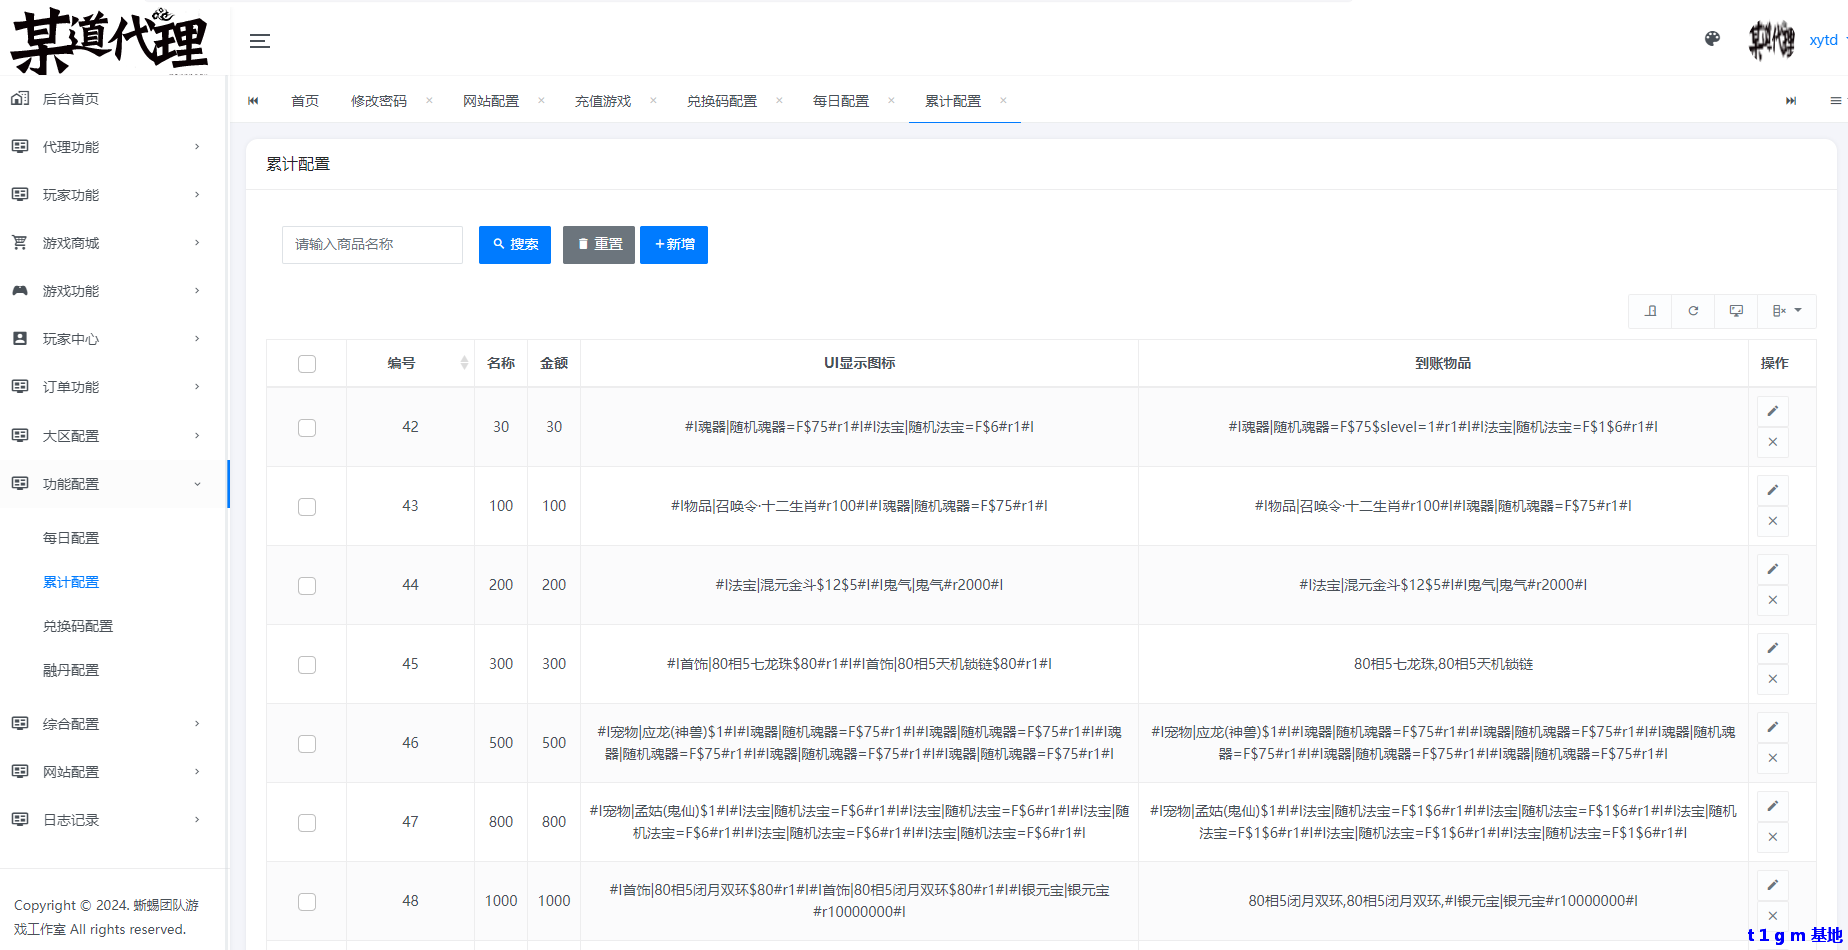Click the refresh table icon
Image resolution: width=1848 pixels, height=950 pixels.
click(1693, 311)
